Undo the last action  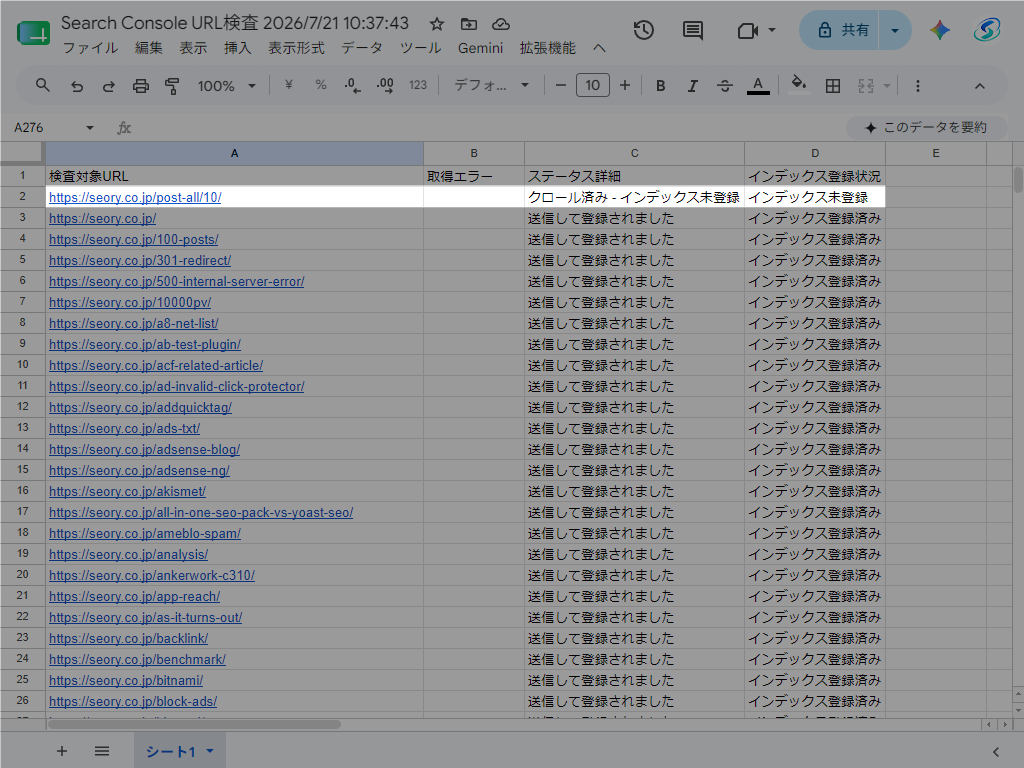[77, 86]
